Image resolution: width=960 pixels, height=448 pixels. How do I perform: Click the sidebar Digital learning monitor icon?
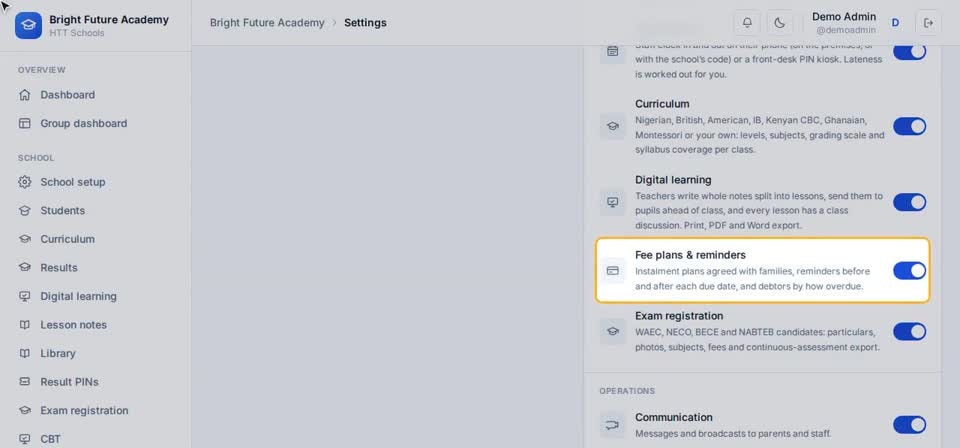point(24,296)
